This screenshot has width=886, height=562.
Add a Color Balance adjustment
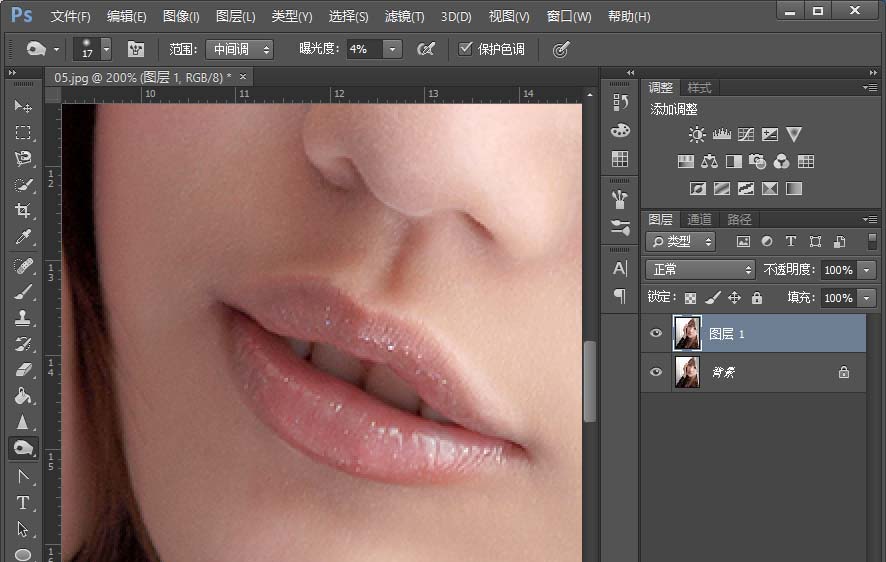710,161
